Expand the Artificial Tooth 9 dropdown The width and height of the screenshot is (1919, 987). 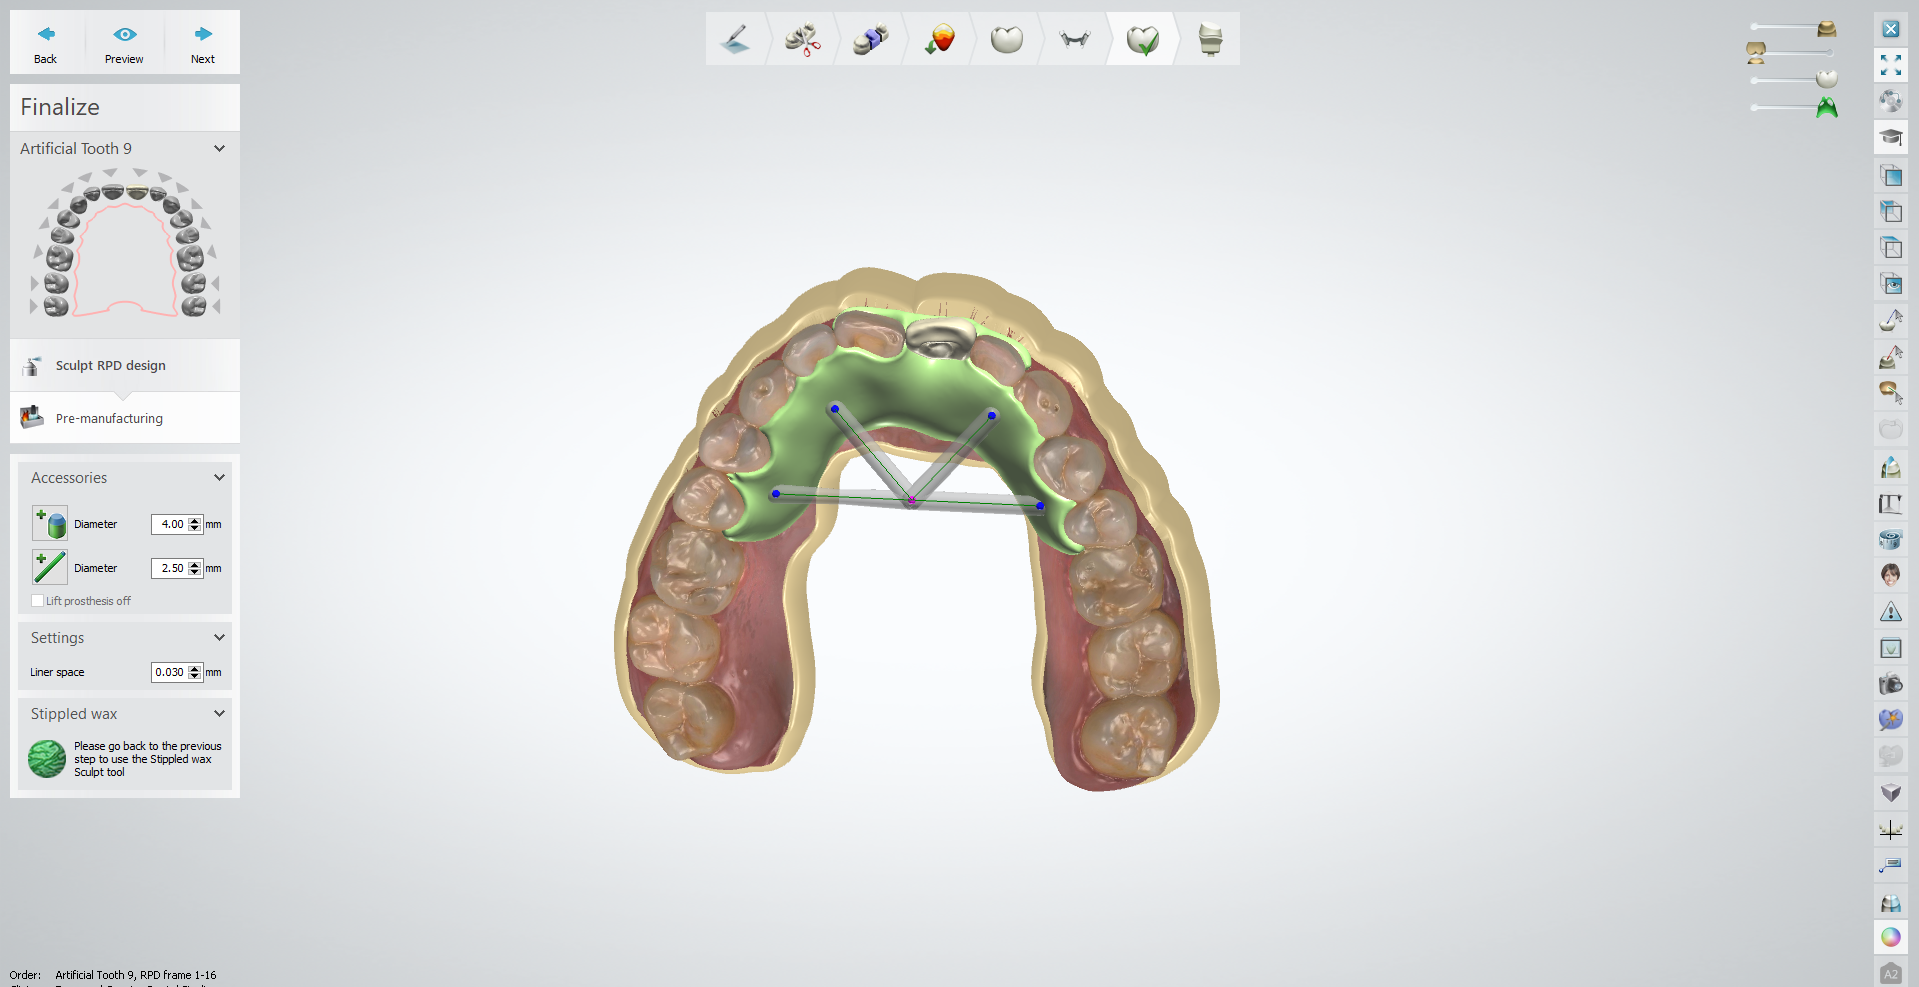tap(219, 149)
